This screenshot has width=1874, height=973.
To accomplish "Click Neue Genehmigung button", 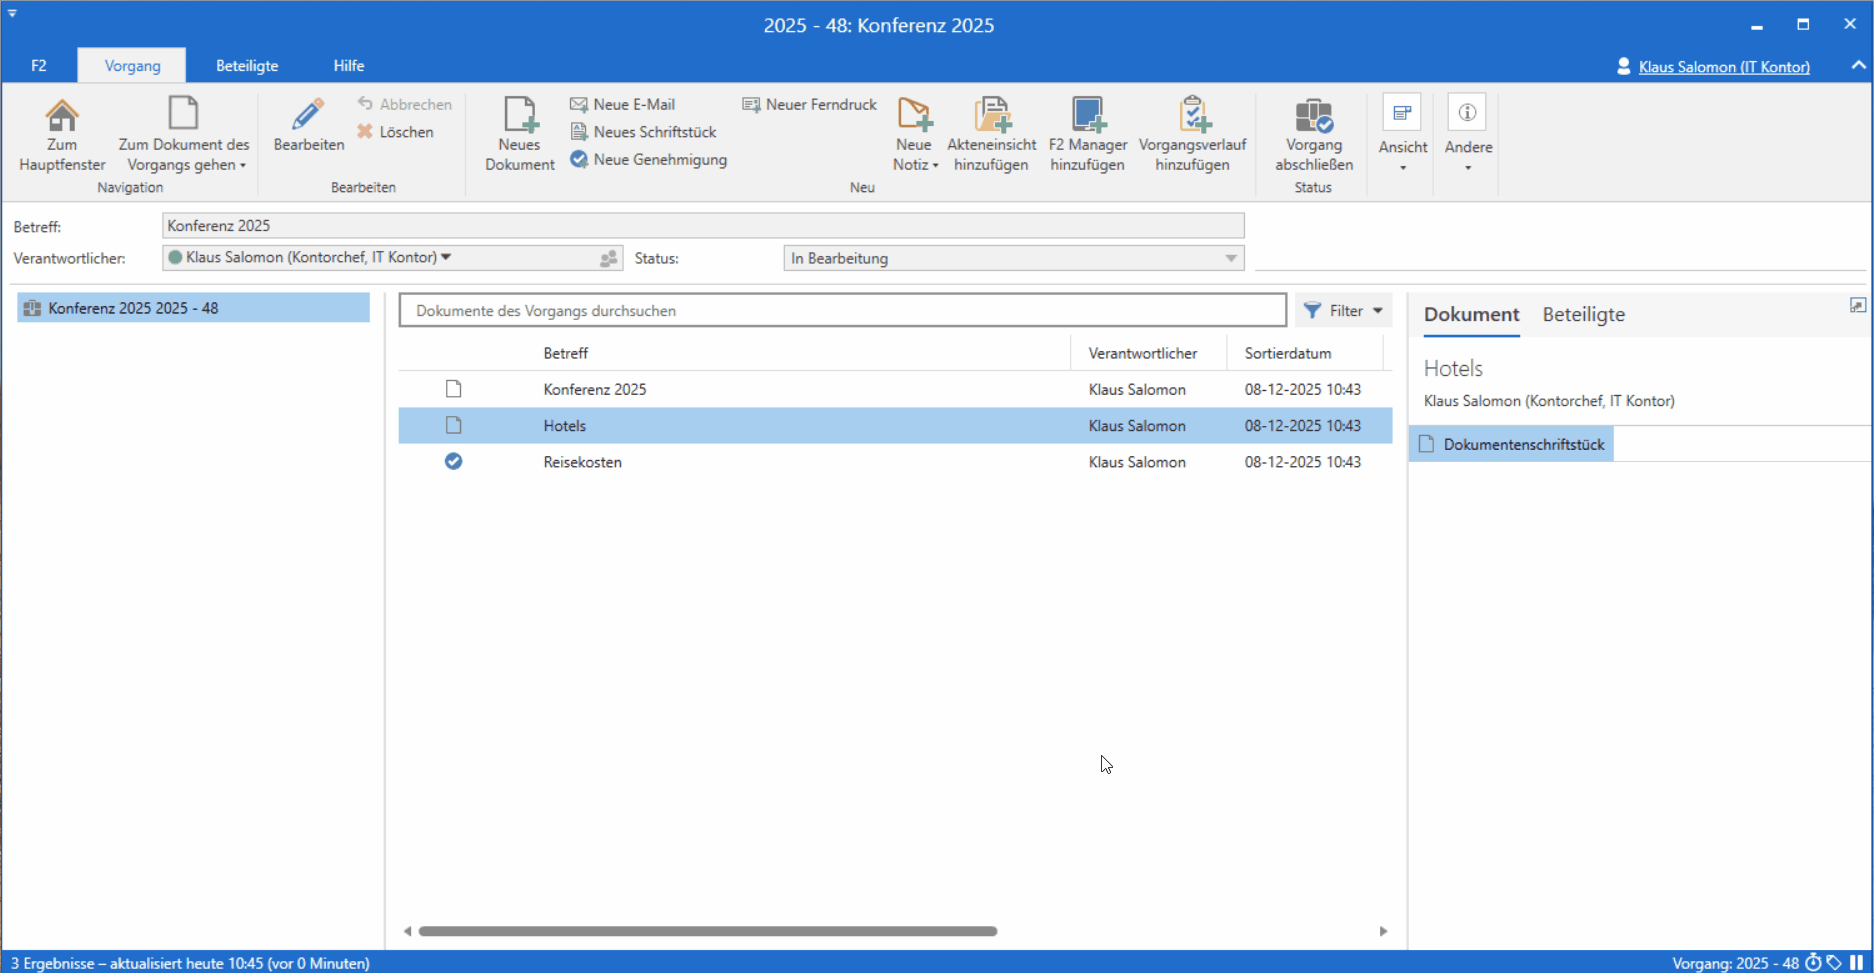I will pos(648,160).
